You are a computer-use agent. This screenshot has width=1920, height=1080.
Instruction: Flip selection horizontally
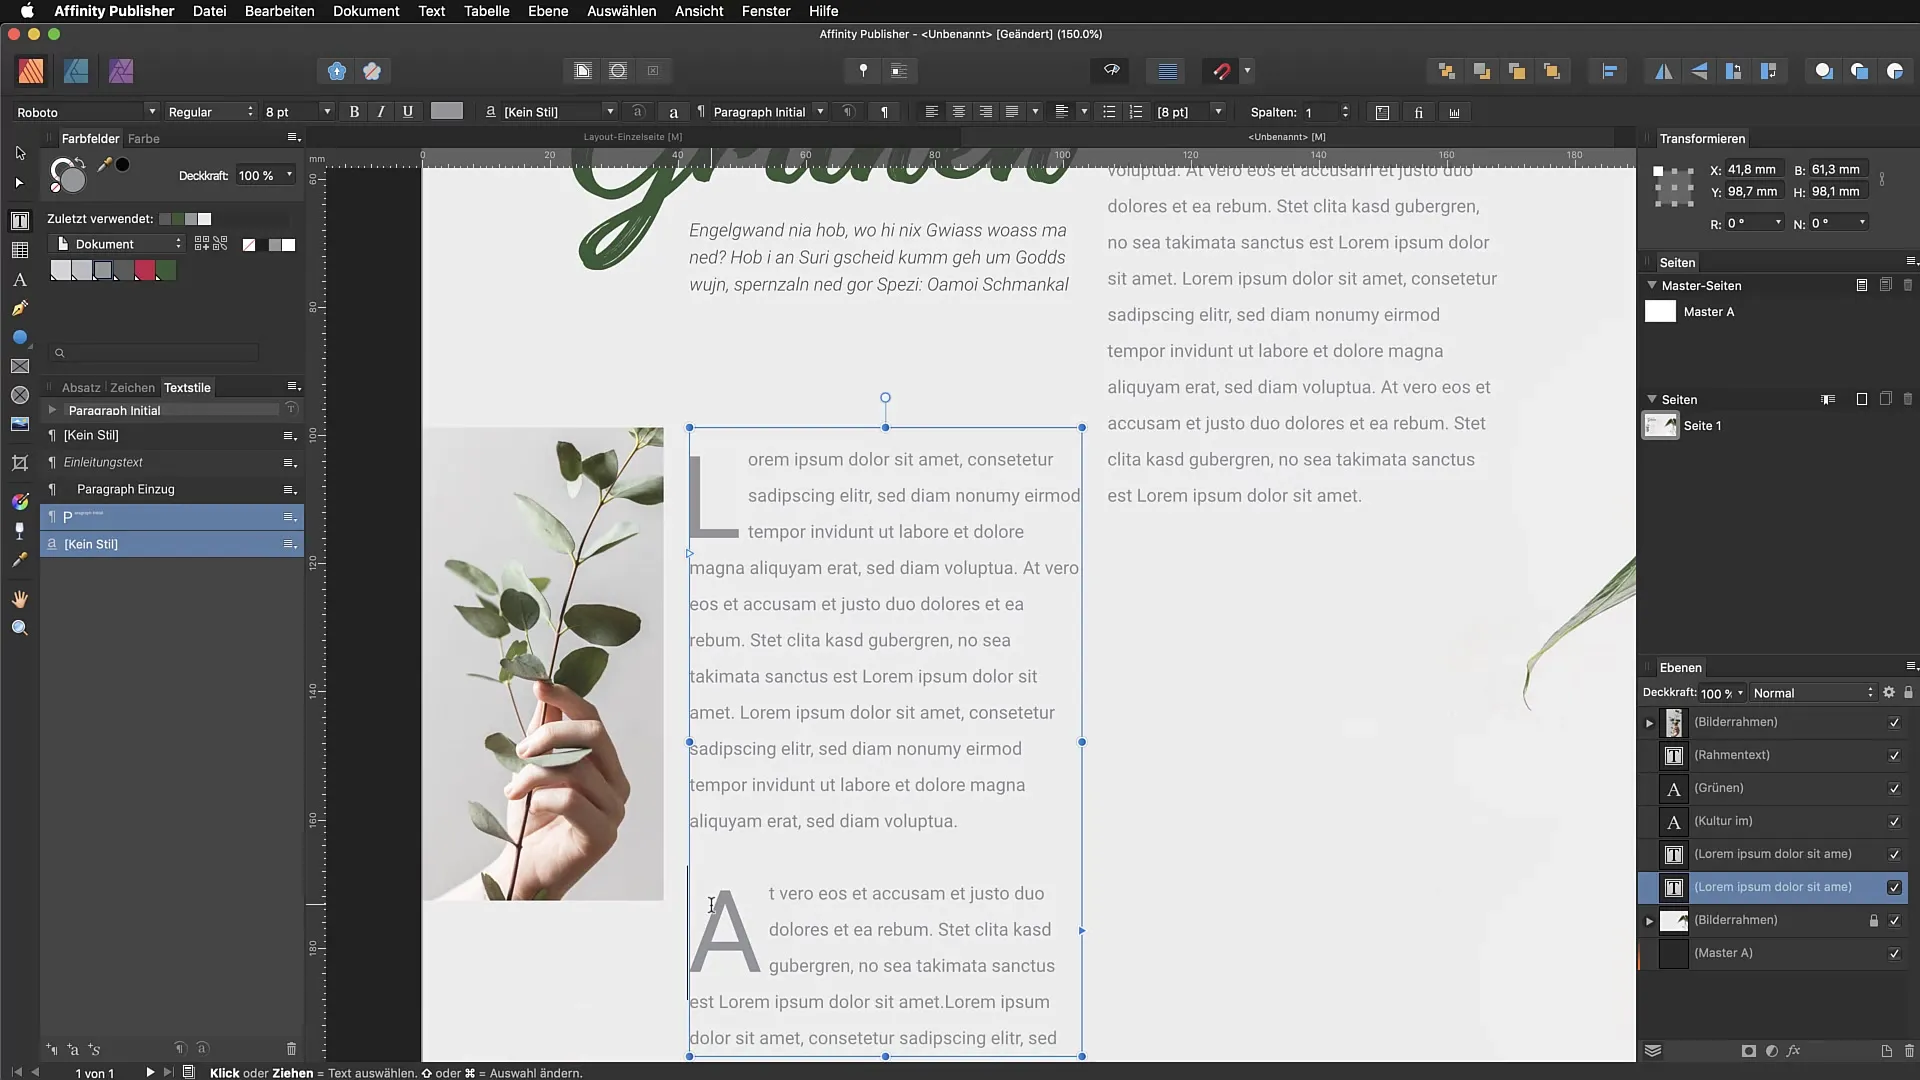click(x=1664, y=71)
